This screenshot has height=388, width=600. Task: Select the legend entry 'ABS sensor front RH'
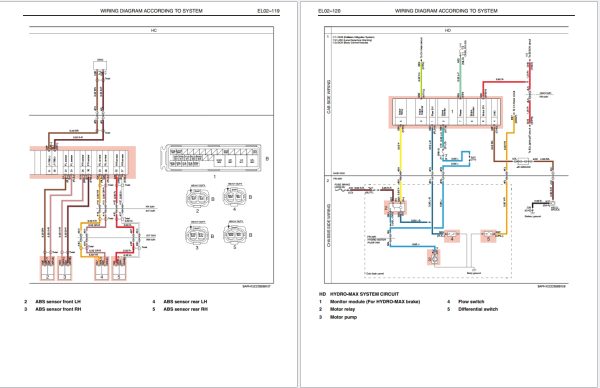click(x=58, y=309)
